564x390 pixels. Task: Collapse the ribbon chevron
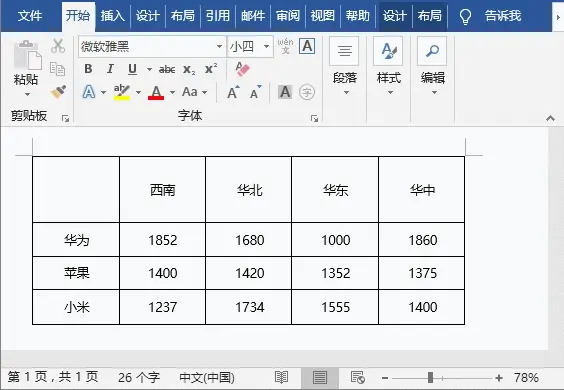pyautogui.click(x=550, y=118)
